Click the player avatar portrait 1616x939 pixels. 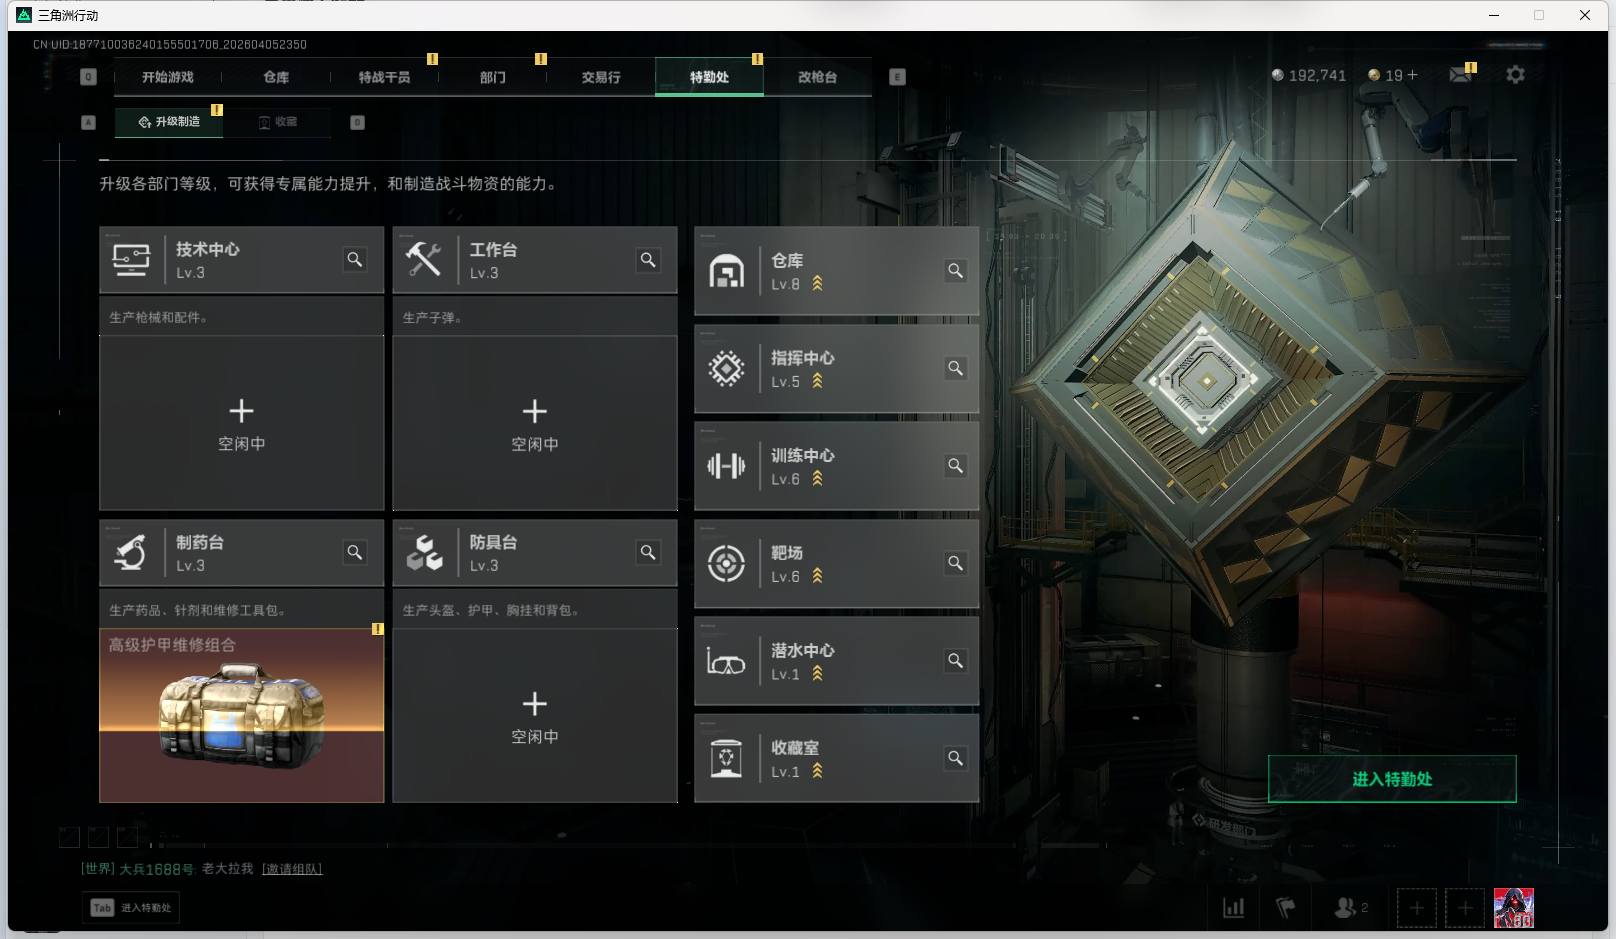pyautogui.click(x=1513, y=908)
